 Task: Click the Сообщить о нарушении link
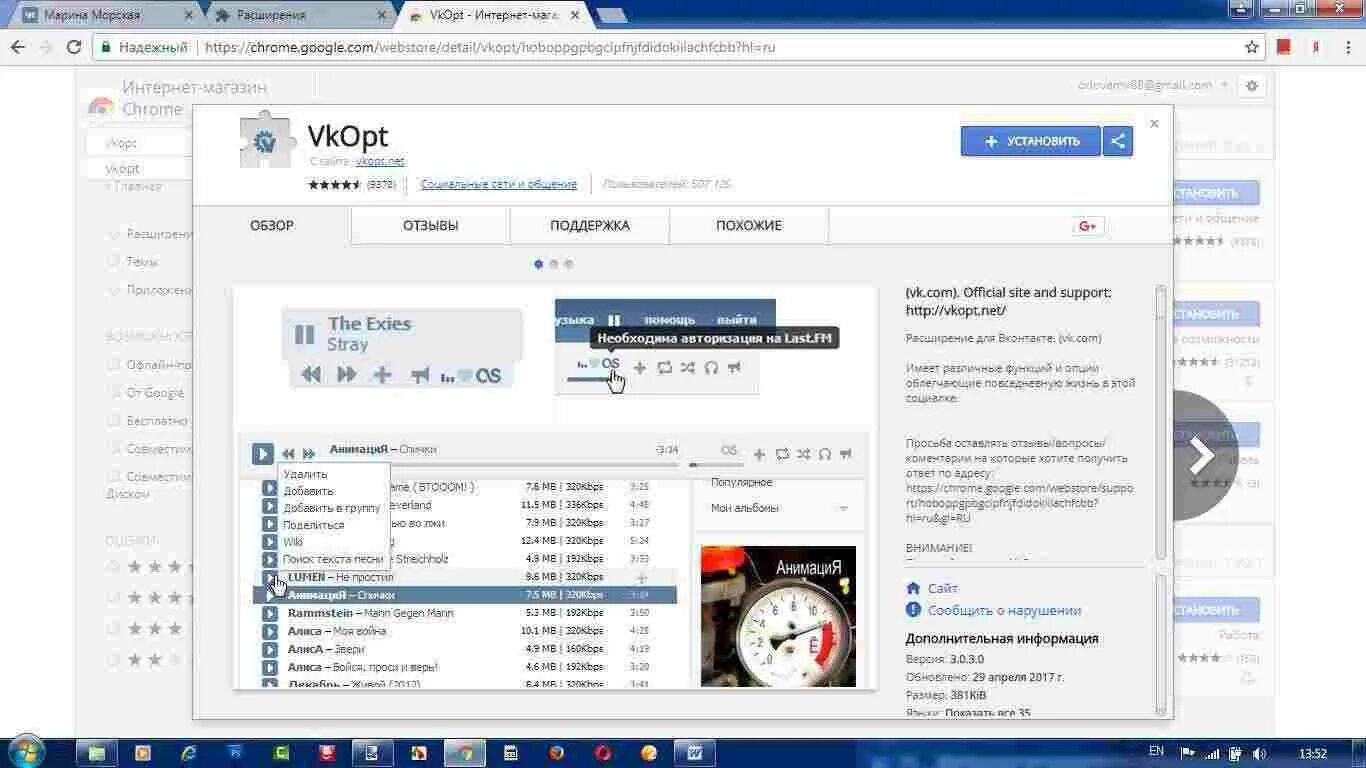1004,610
